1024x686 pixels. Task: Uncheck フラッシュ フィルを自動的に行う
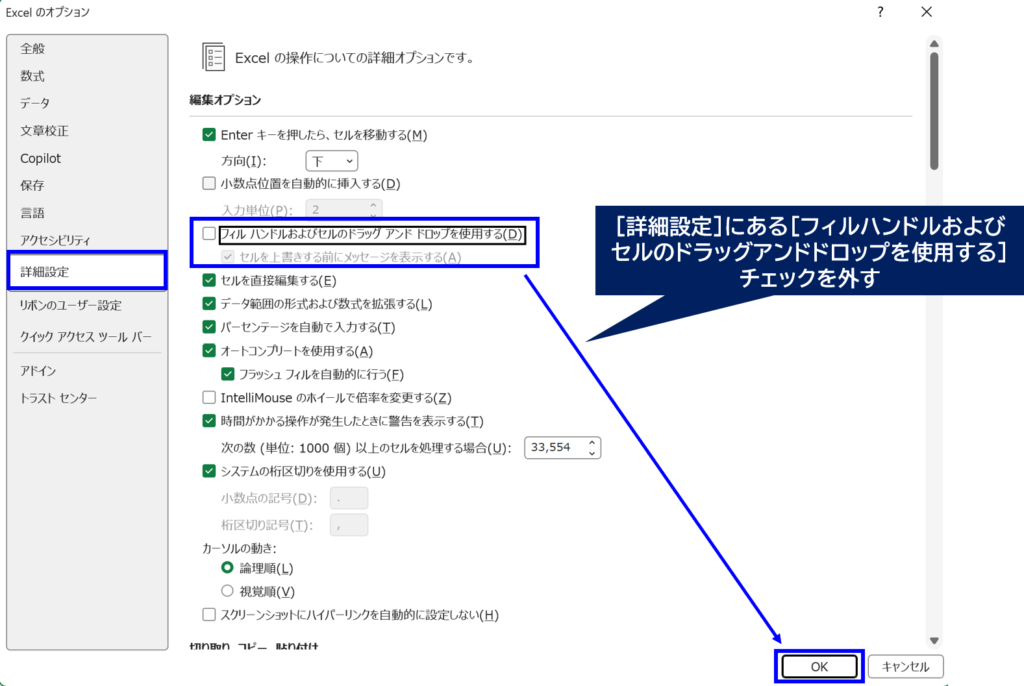[227, 374]
